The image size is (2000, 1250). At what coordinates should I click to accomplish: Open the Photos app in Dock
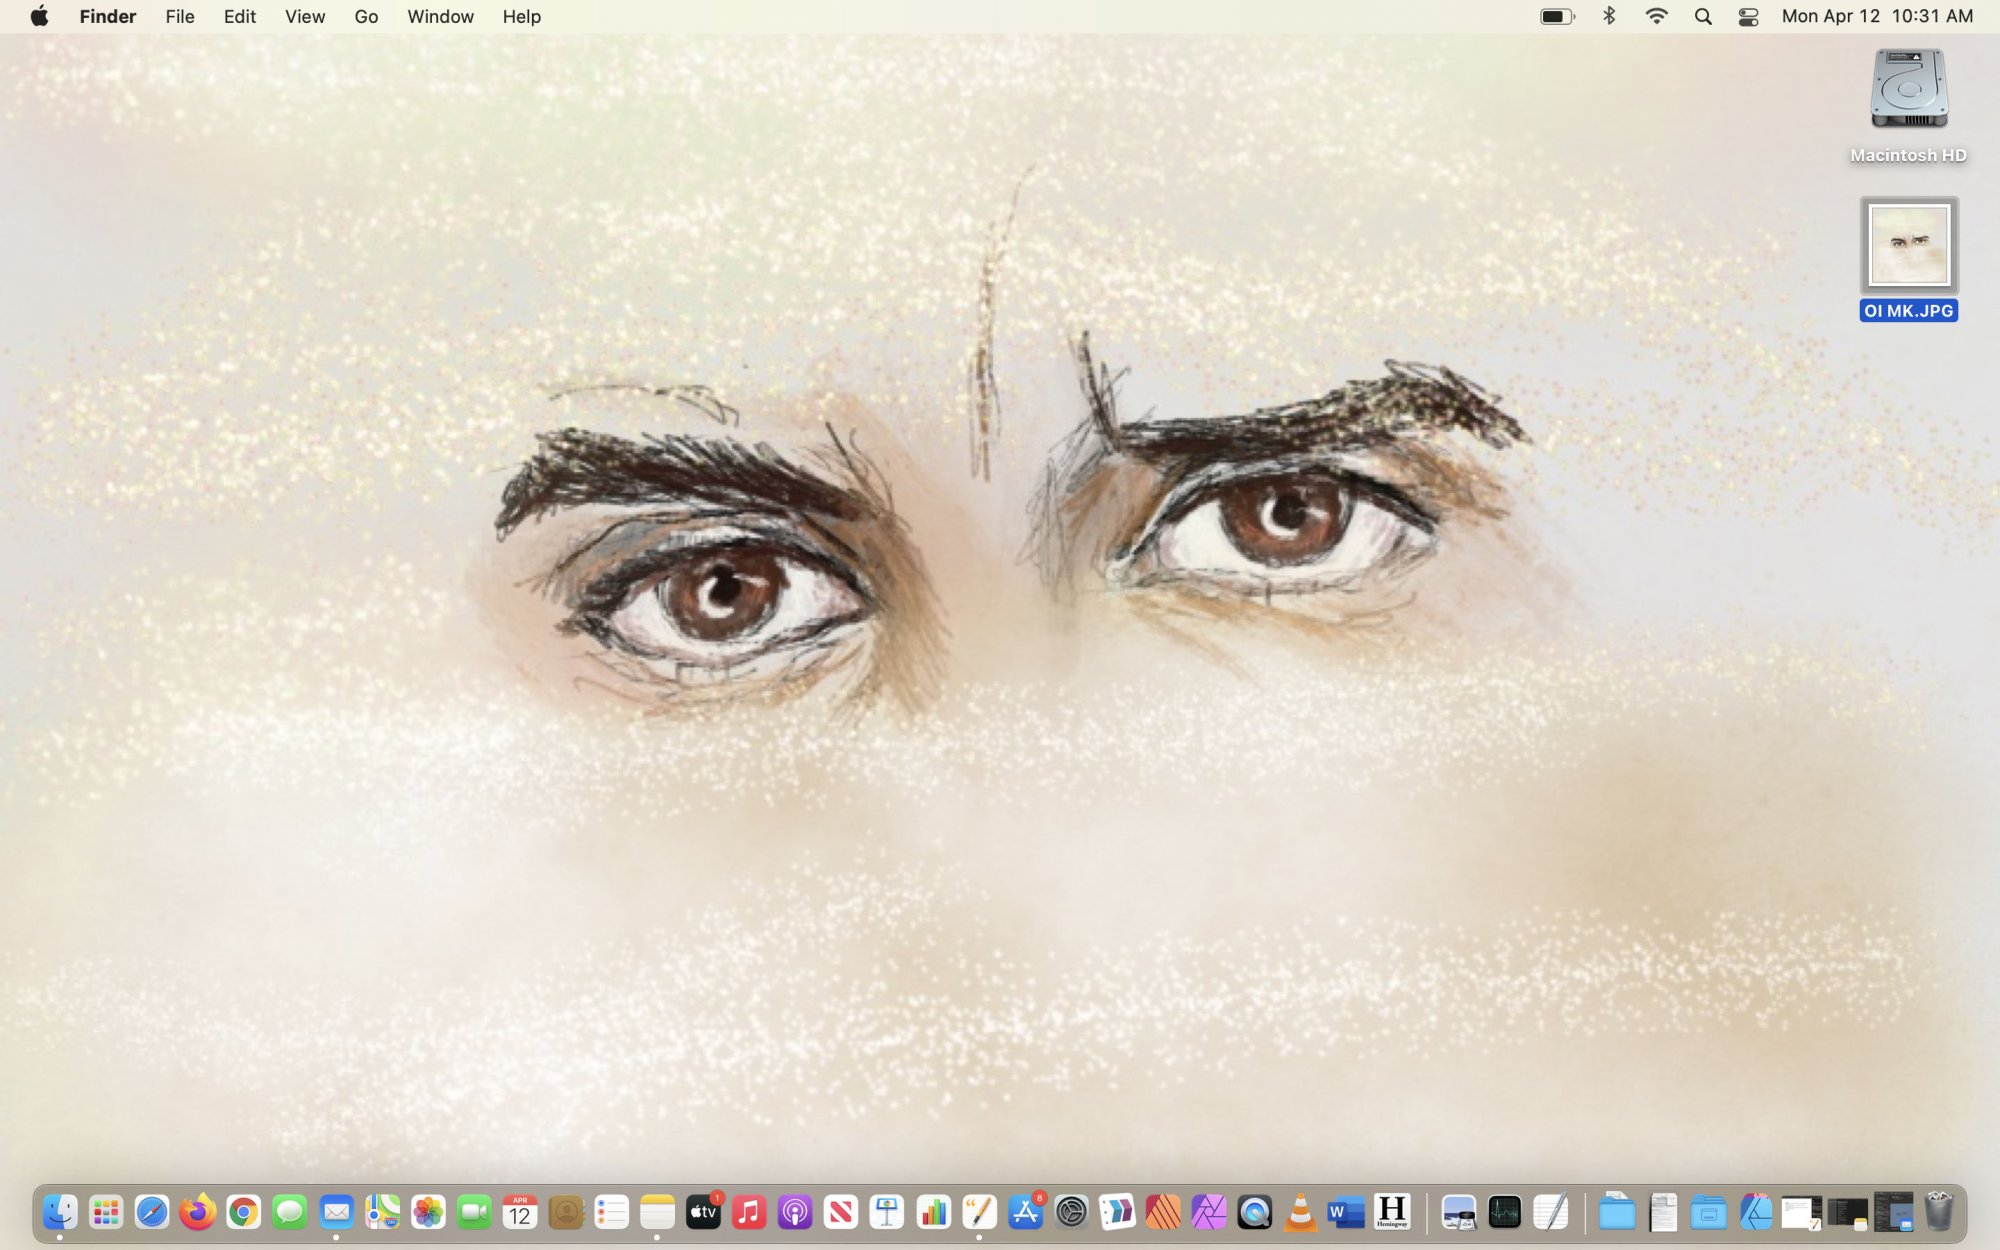[x=428, y=1213]
